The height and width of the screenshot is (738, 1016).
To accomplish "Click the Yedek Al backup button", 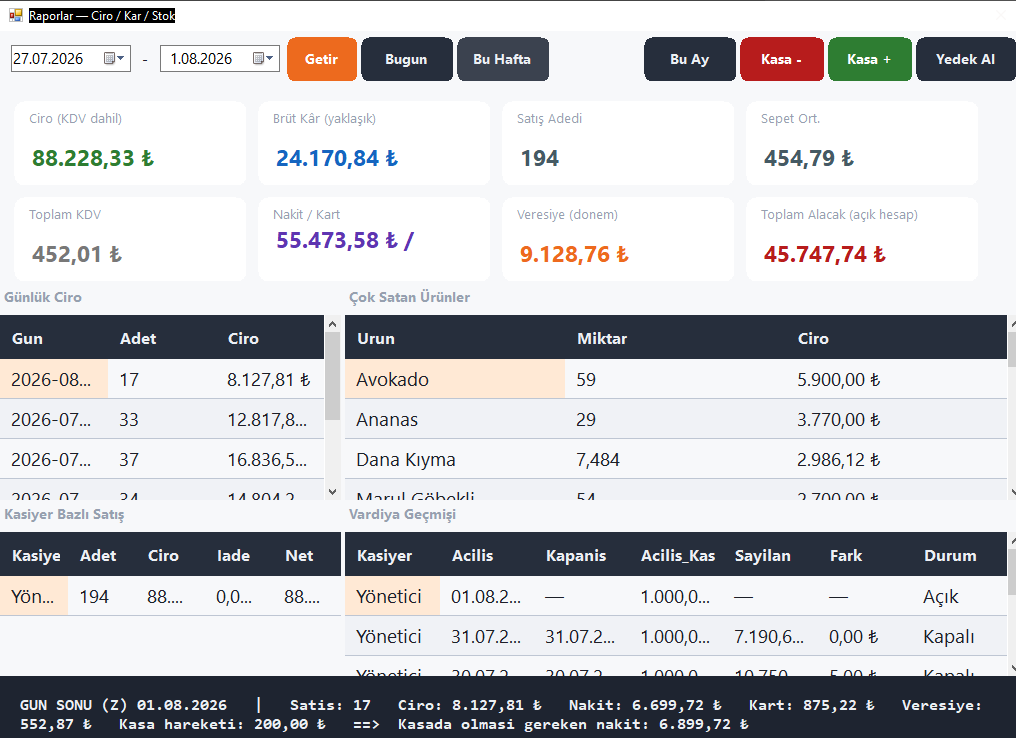I will click(x=965, y=59).
